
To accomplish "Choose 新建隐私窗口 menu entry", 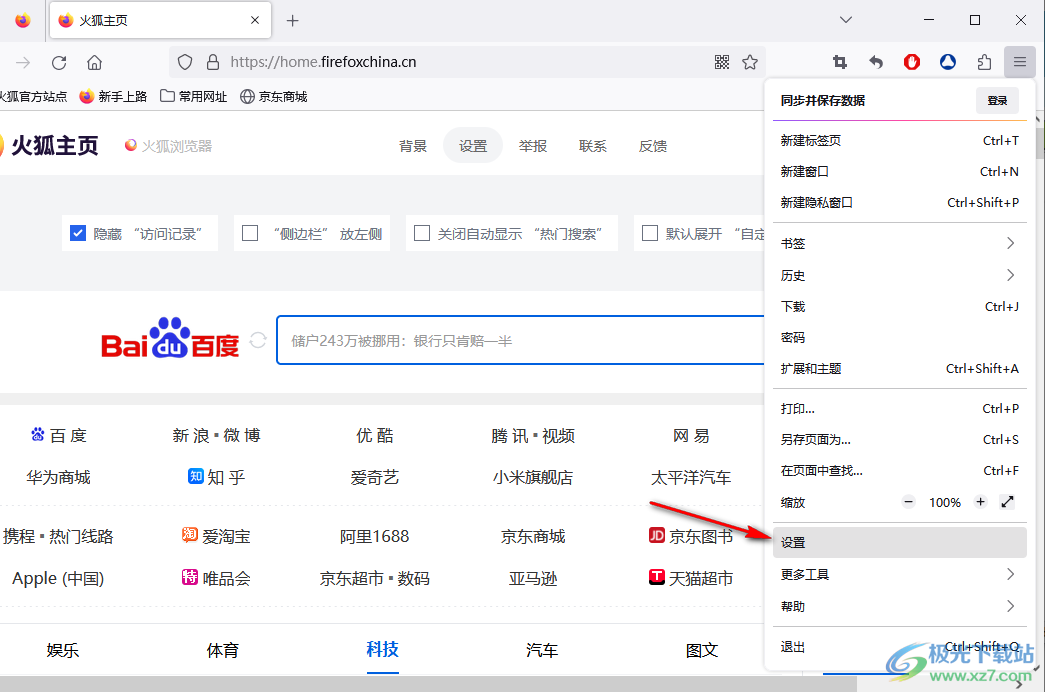I will (899, 202).
